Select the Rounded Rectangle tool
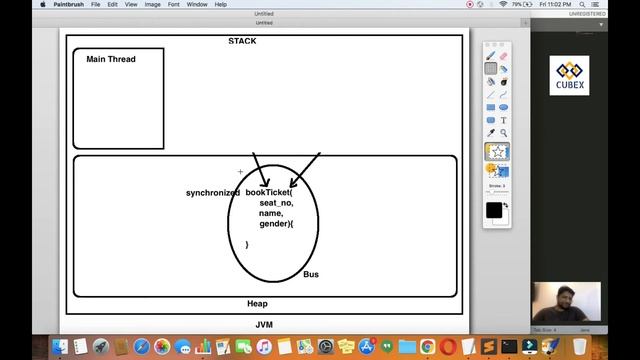This screenshot has height=360, width=640. point(491,120)
